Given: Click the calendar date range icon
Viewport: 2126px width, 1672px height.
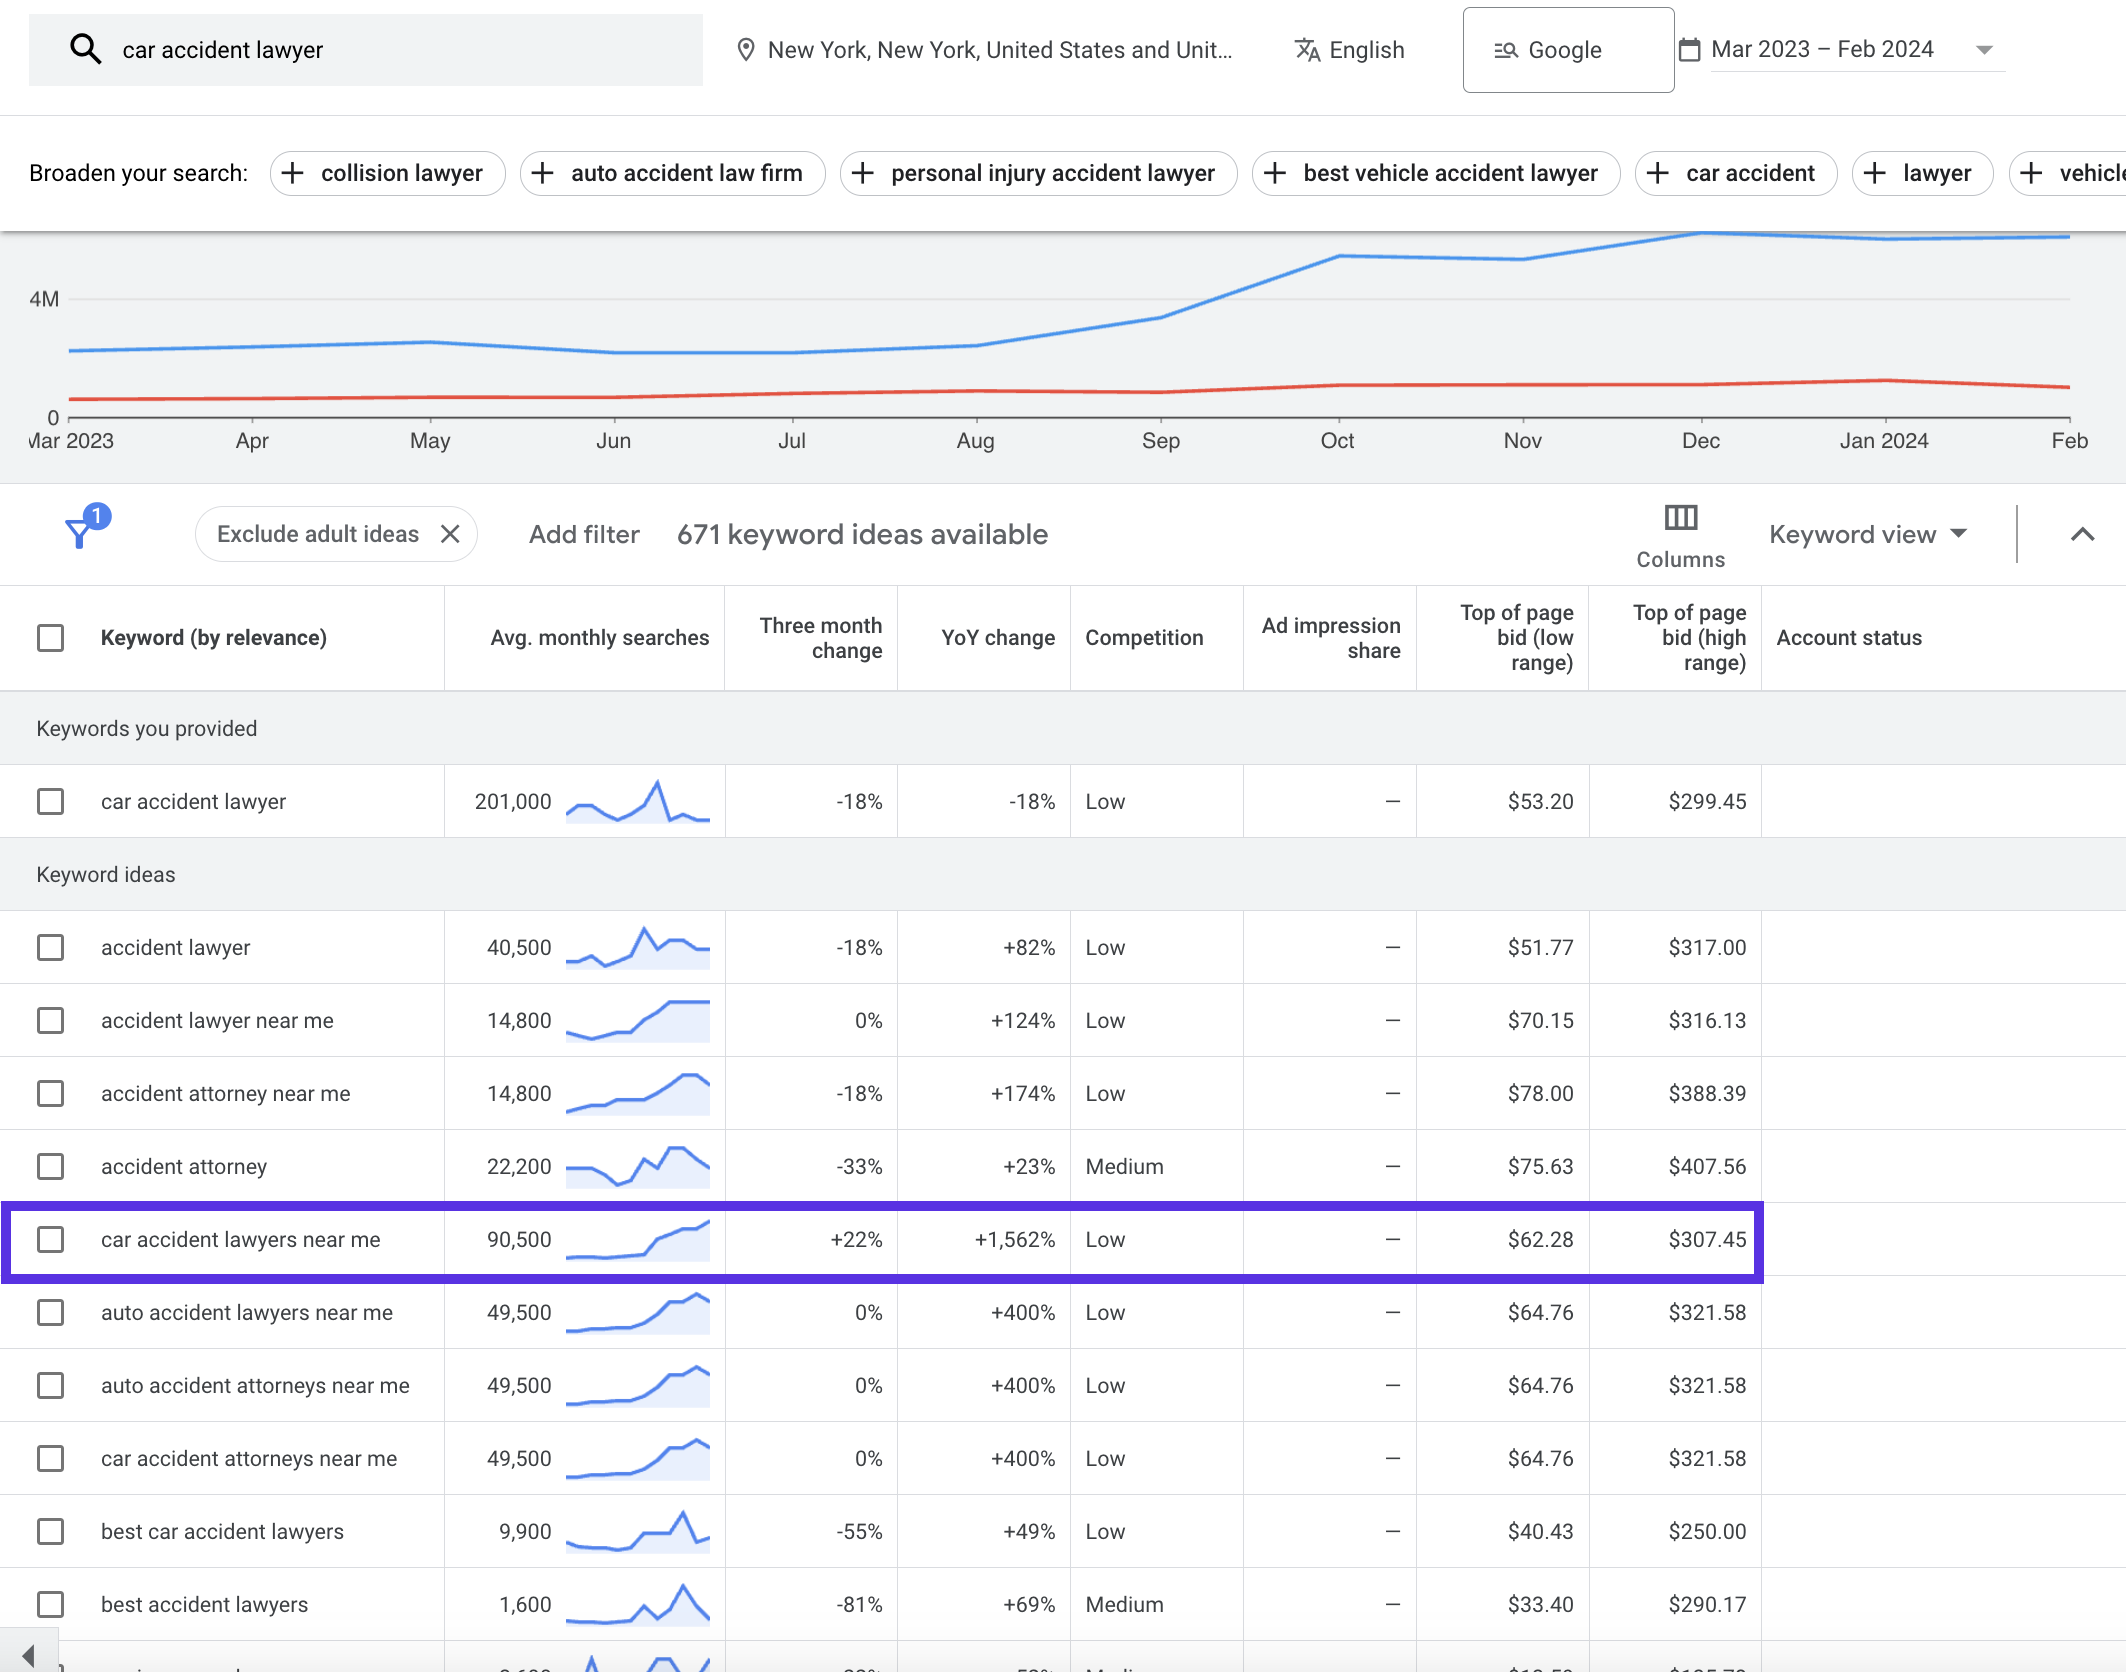Looking at the screenshot, I should (1689, 49).
